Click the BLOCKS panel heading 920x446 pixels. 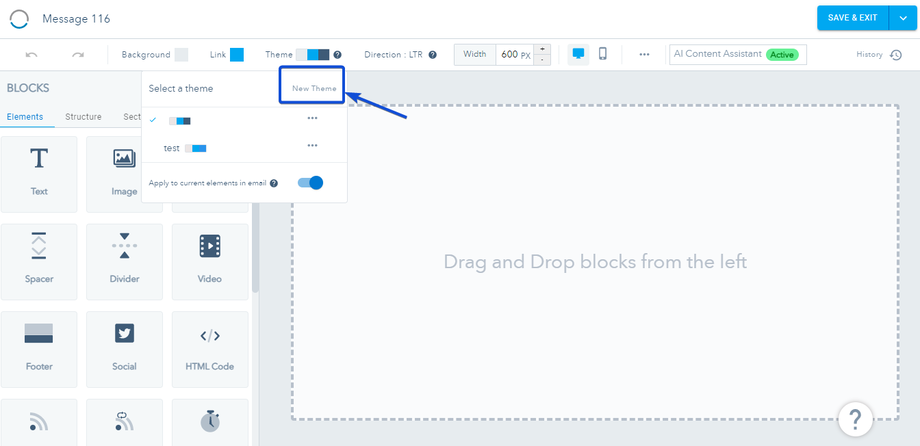pyautogui.click(x=28, y=89)
